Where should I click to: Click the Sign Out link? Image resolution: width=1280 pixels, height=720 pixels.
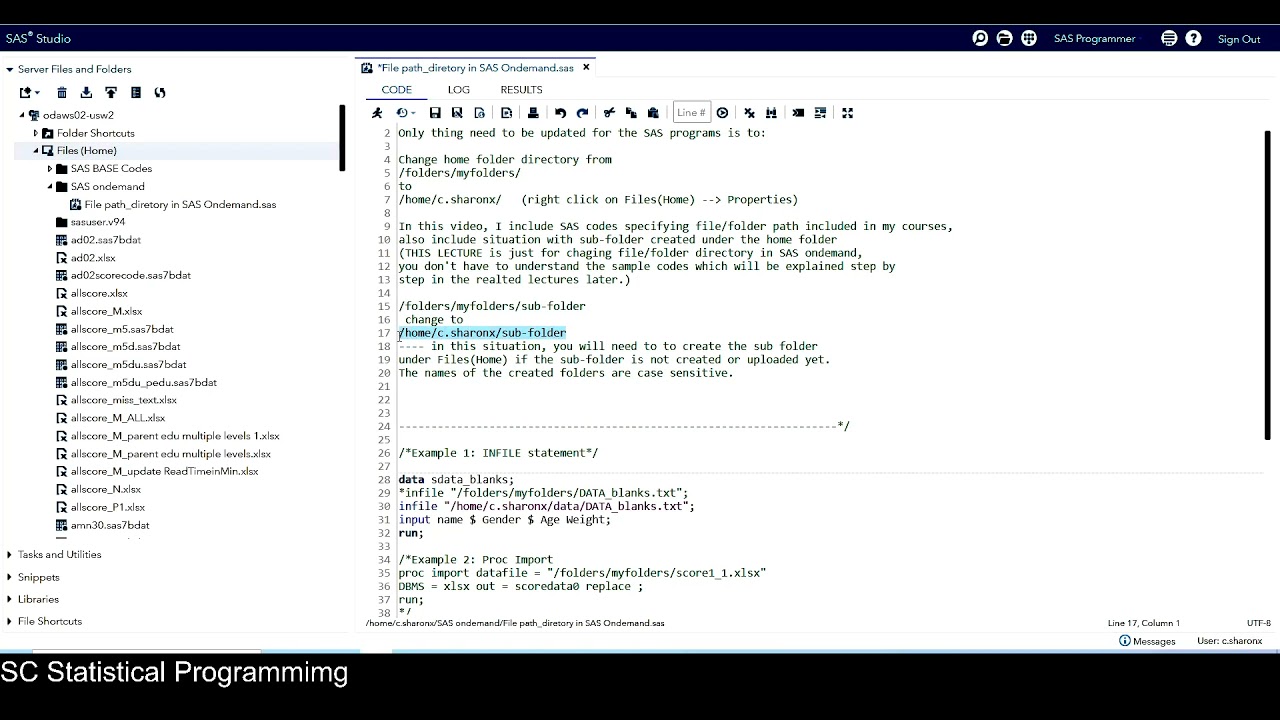point(1239,39)
